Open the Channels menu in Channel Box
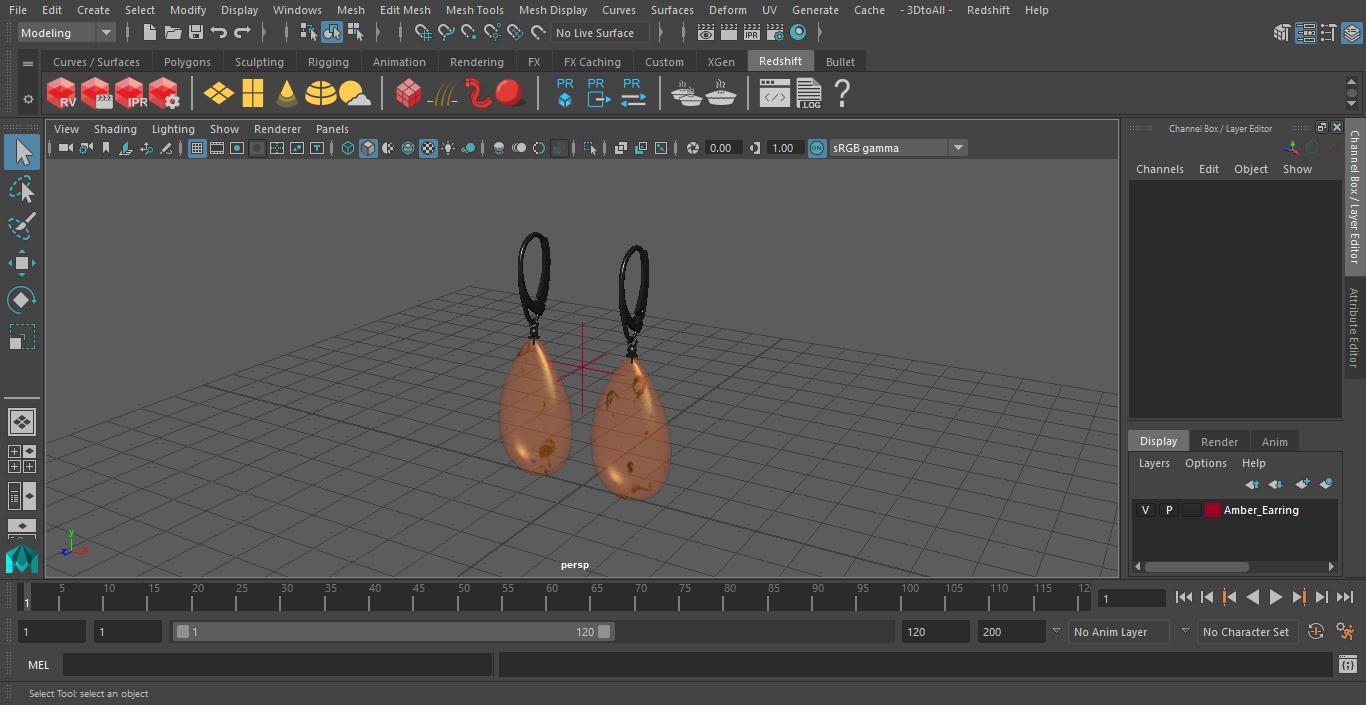The height and width of the screenshot is (705, 1366). [1159, 169]
